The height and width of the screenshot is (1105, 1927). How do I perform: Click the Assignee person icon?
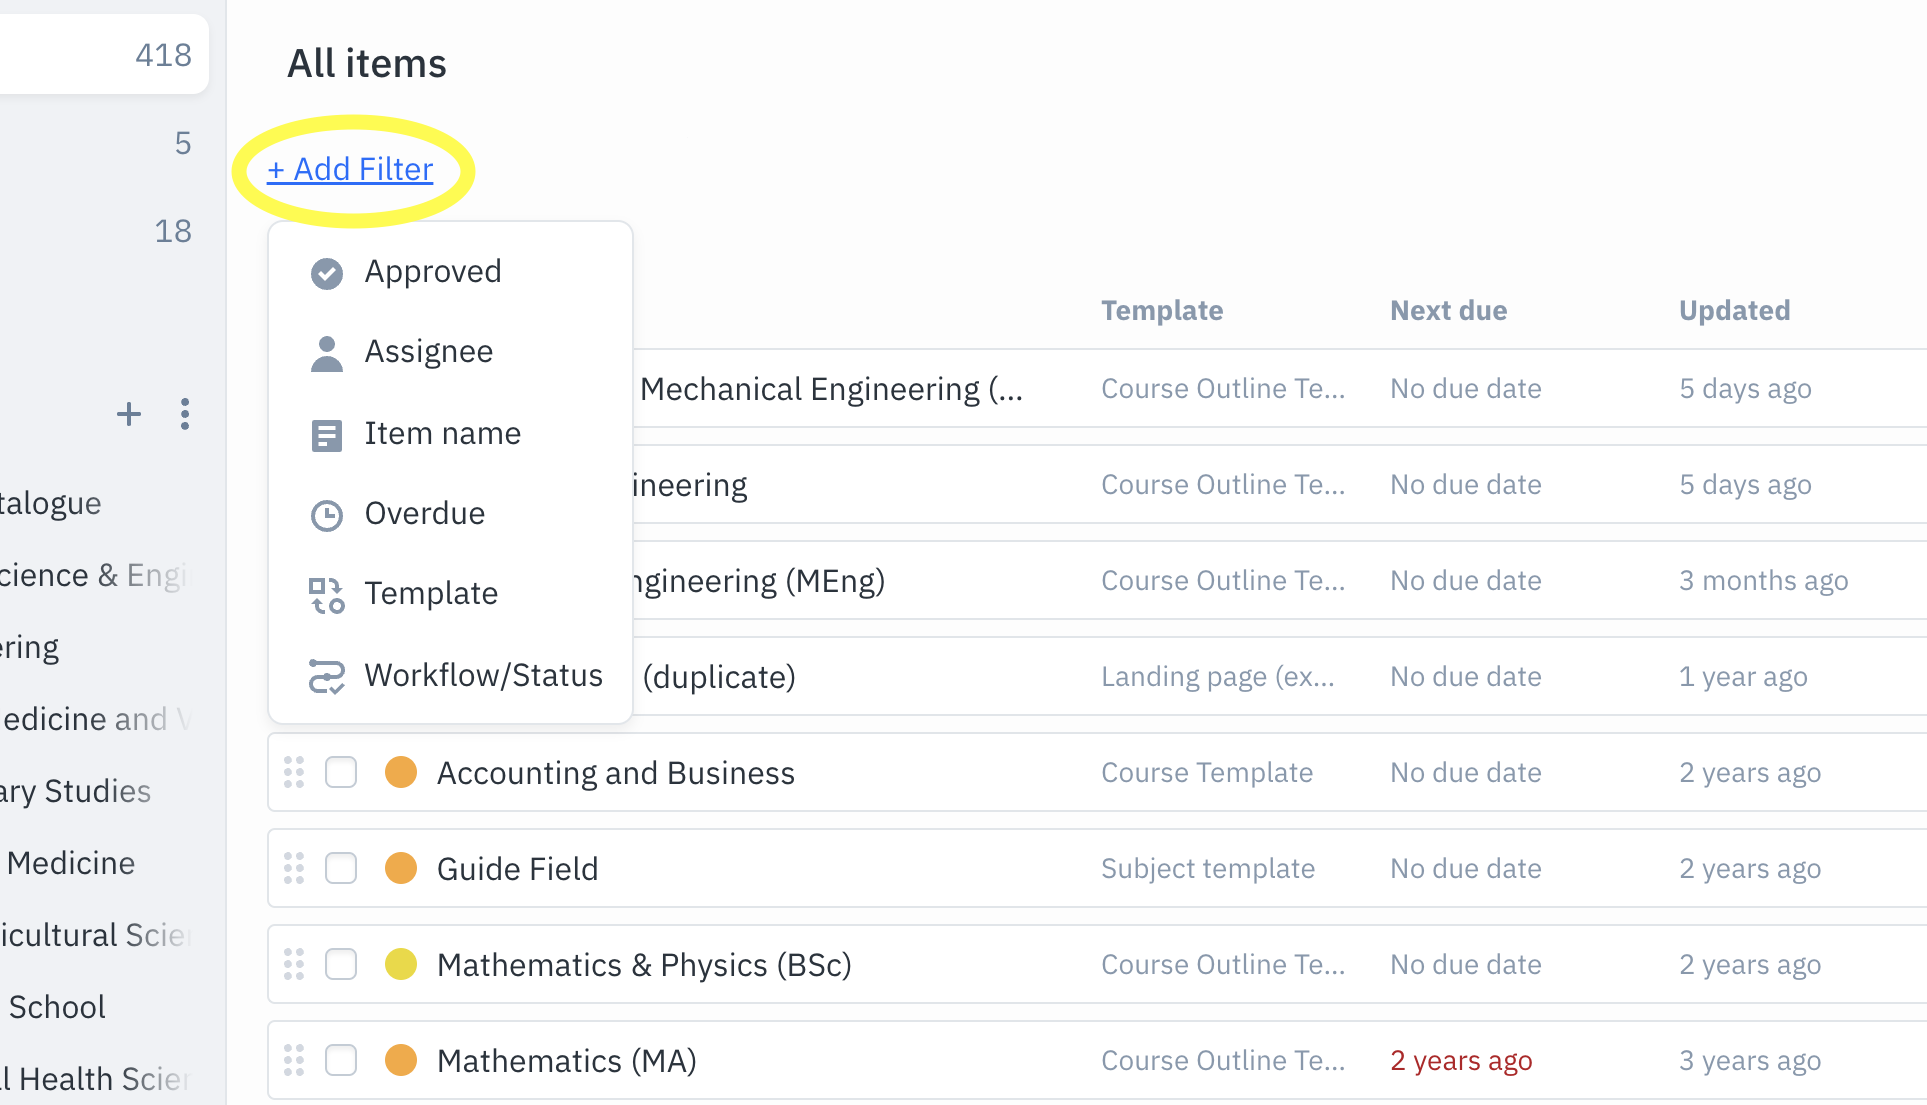tap(326, 352)
